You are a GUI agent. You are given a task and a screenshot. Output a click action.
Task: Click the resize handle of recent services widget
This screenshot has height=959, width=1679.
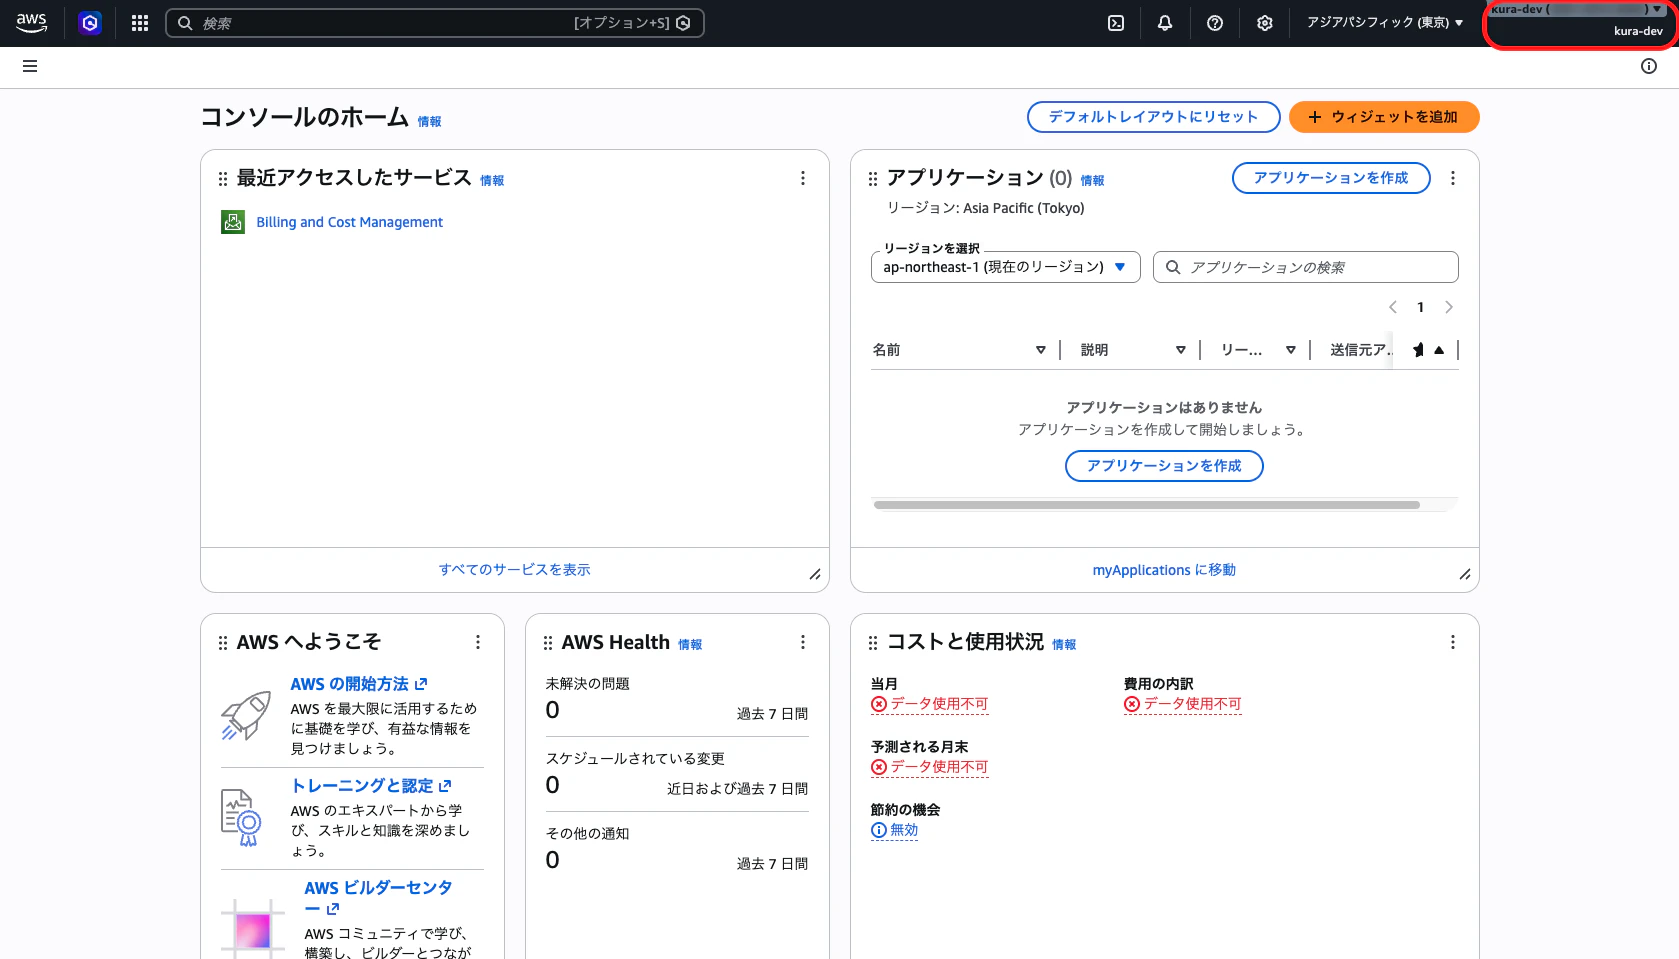coord(815,574)
